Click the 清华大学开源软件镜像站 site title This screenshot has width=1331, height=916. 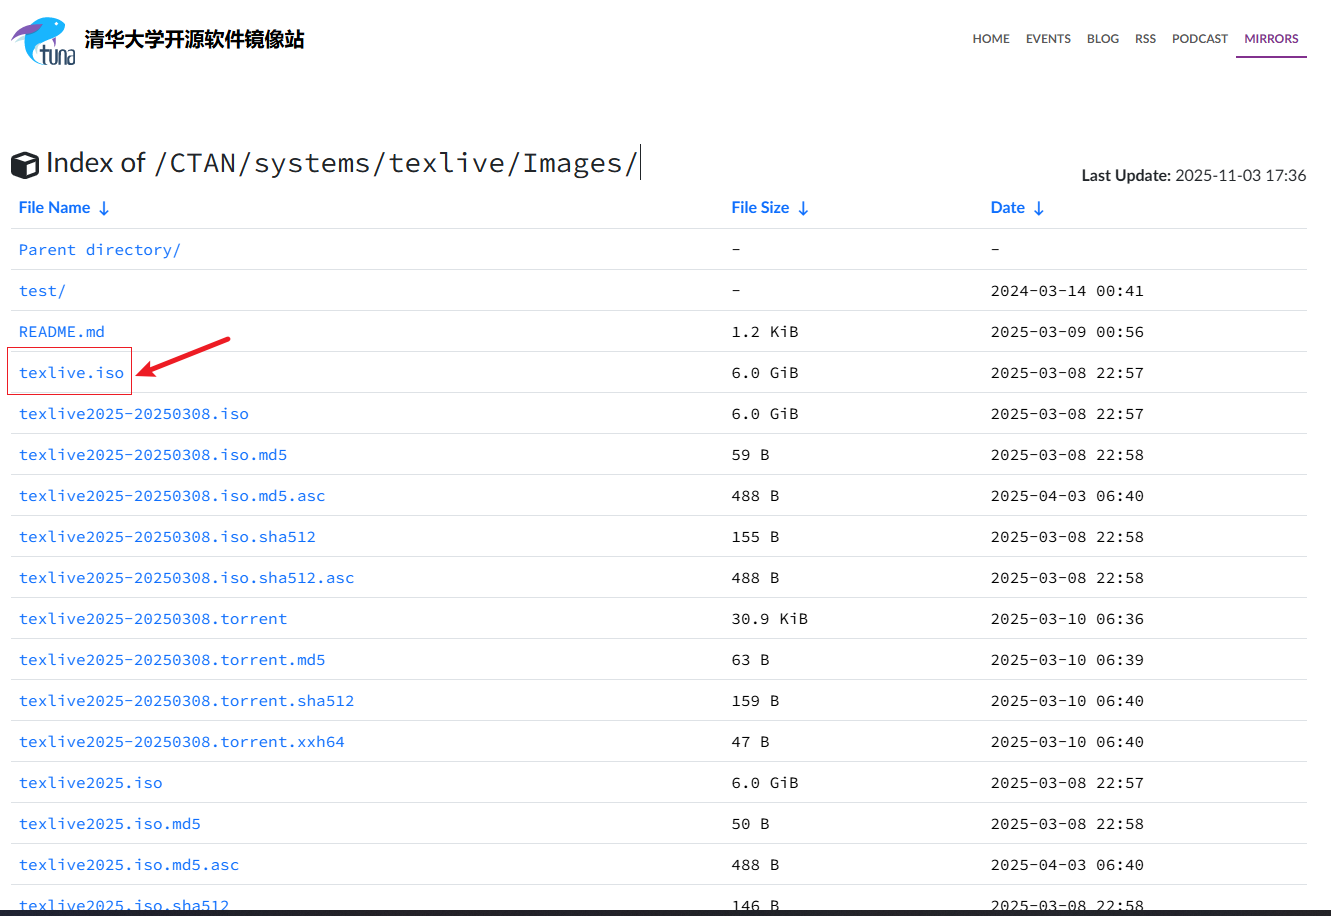click(194, 40)
